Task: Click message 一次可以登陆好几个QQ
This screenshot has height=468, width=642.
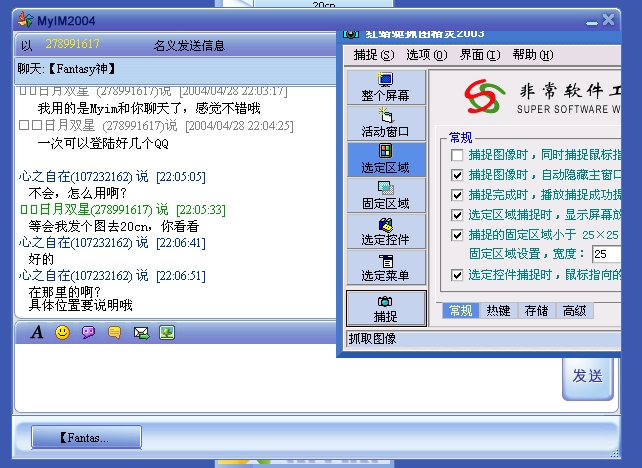Action: 103,143
